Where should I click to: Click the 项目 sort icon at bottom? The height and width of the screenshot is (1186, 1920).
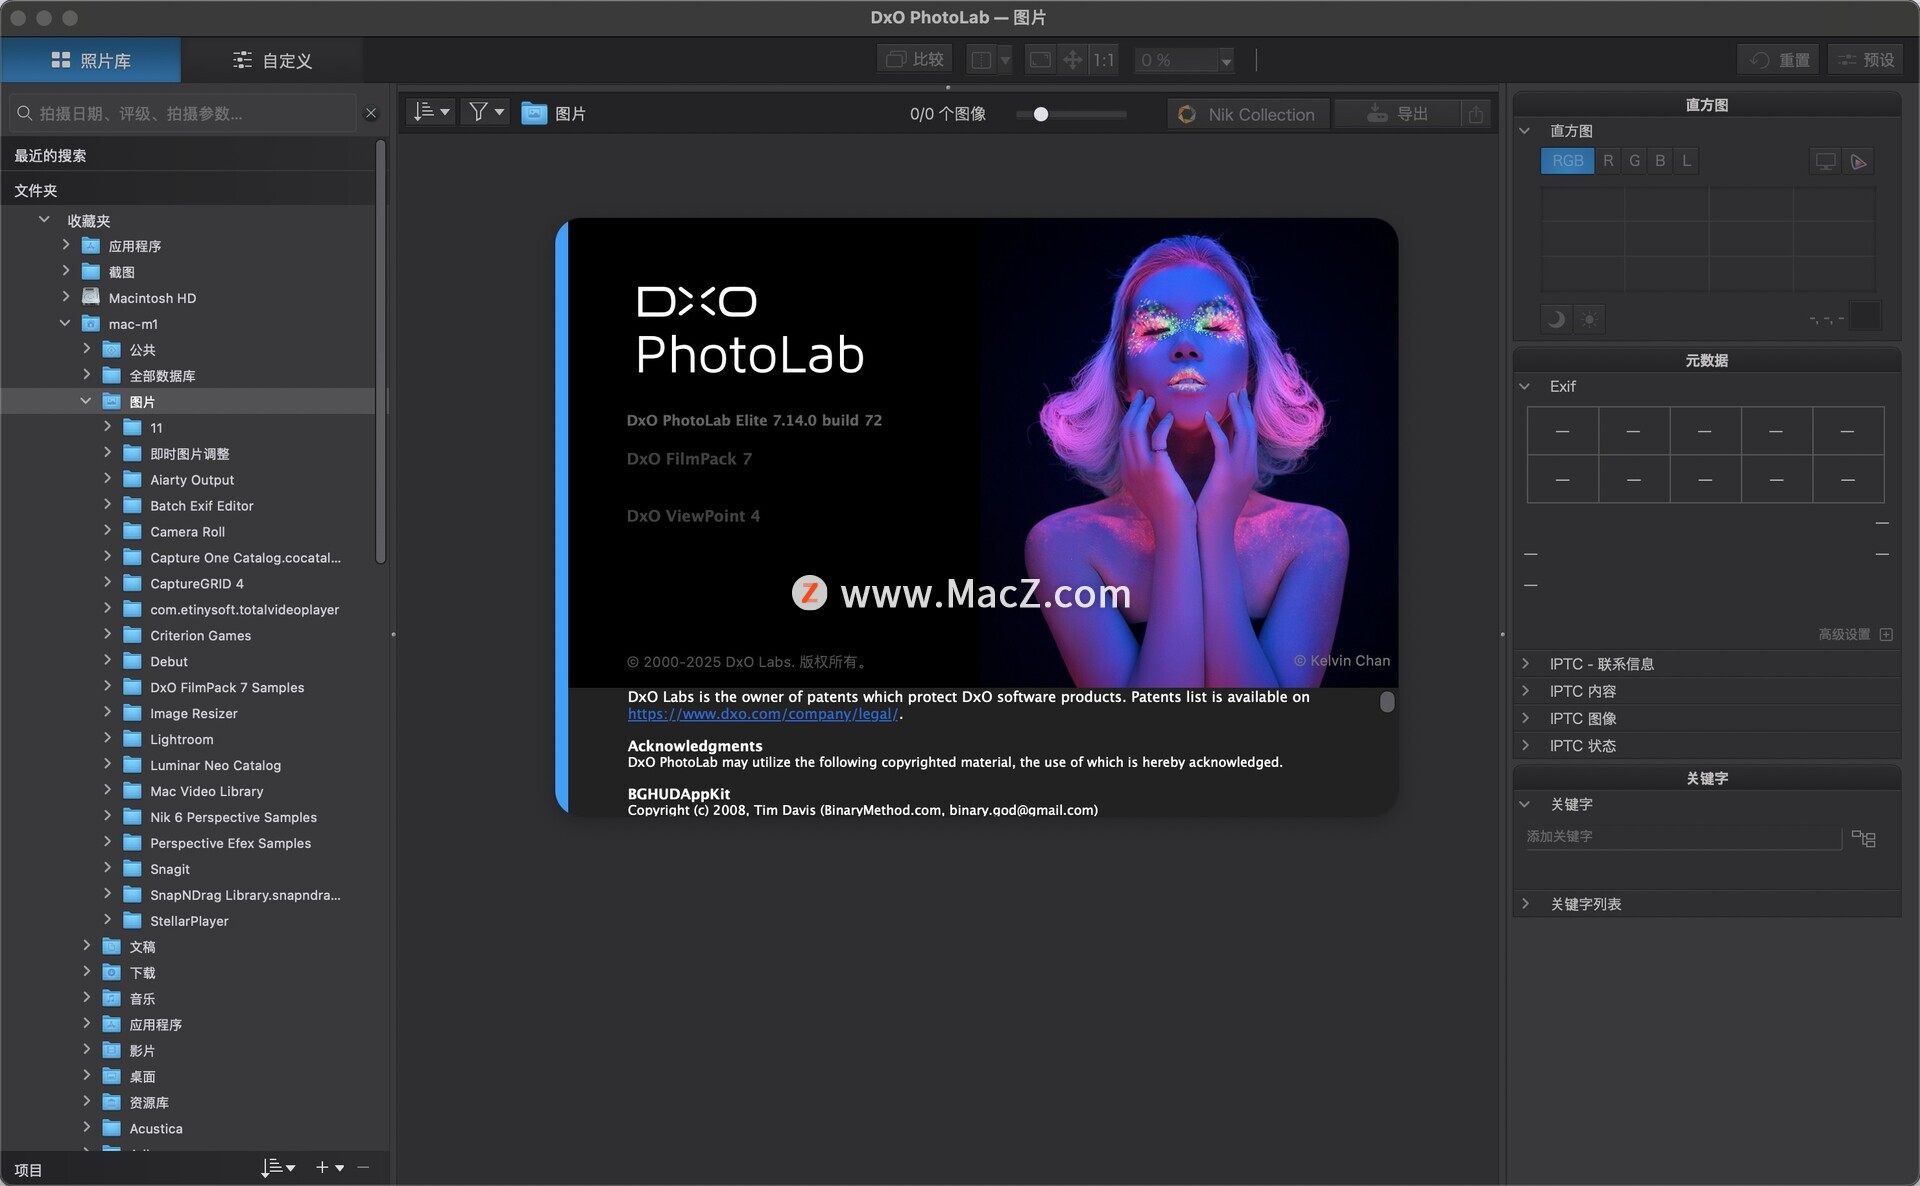point(278,1168)
